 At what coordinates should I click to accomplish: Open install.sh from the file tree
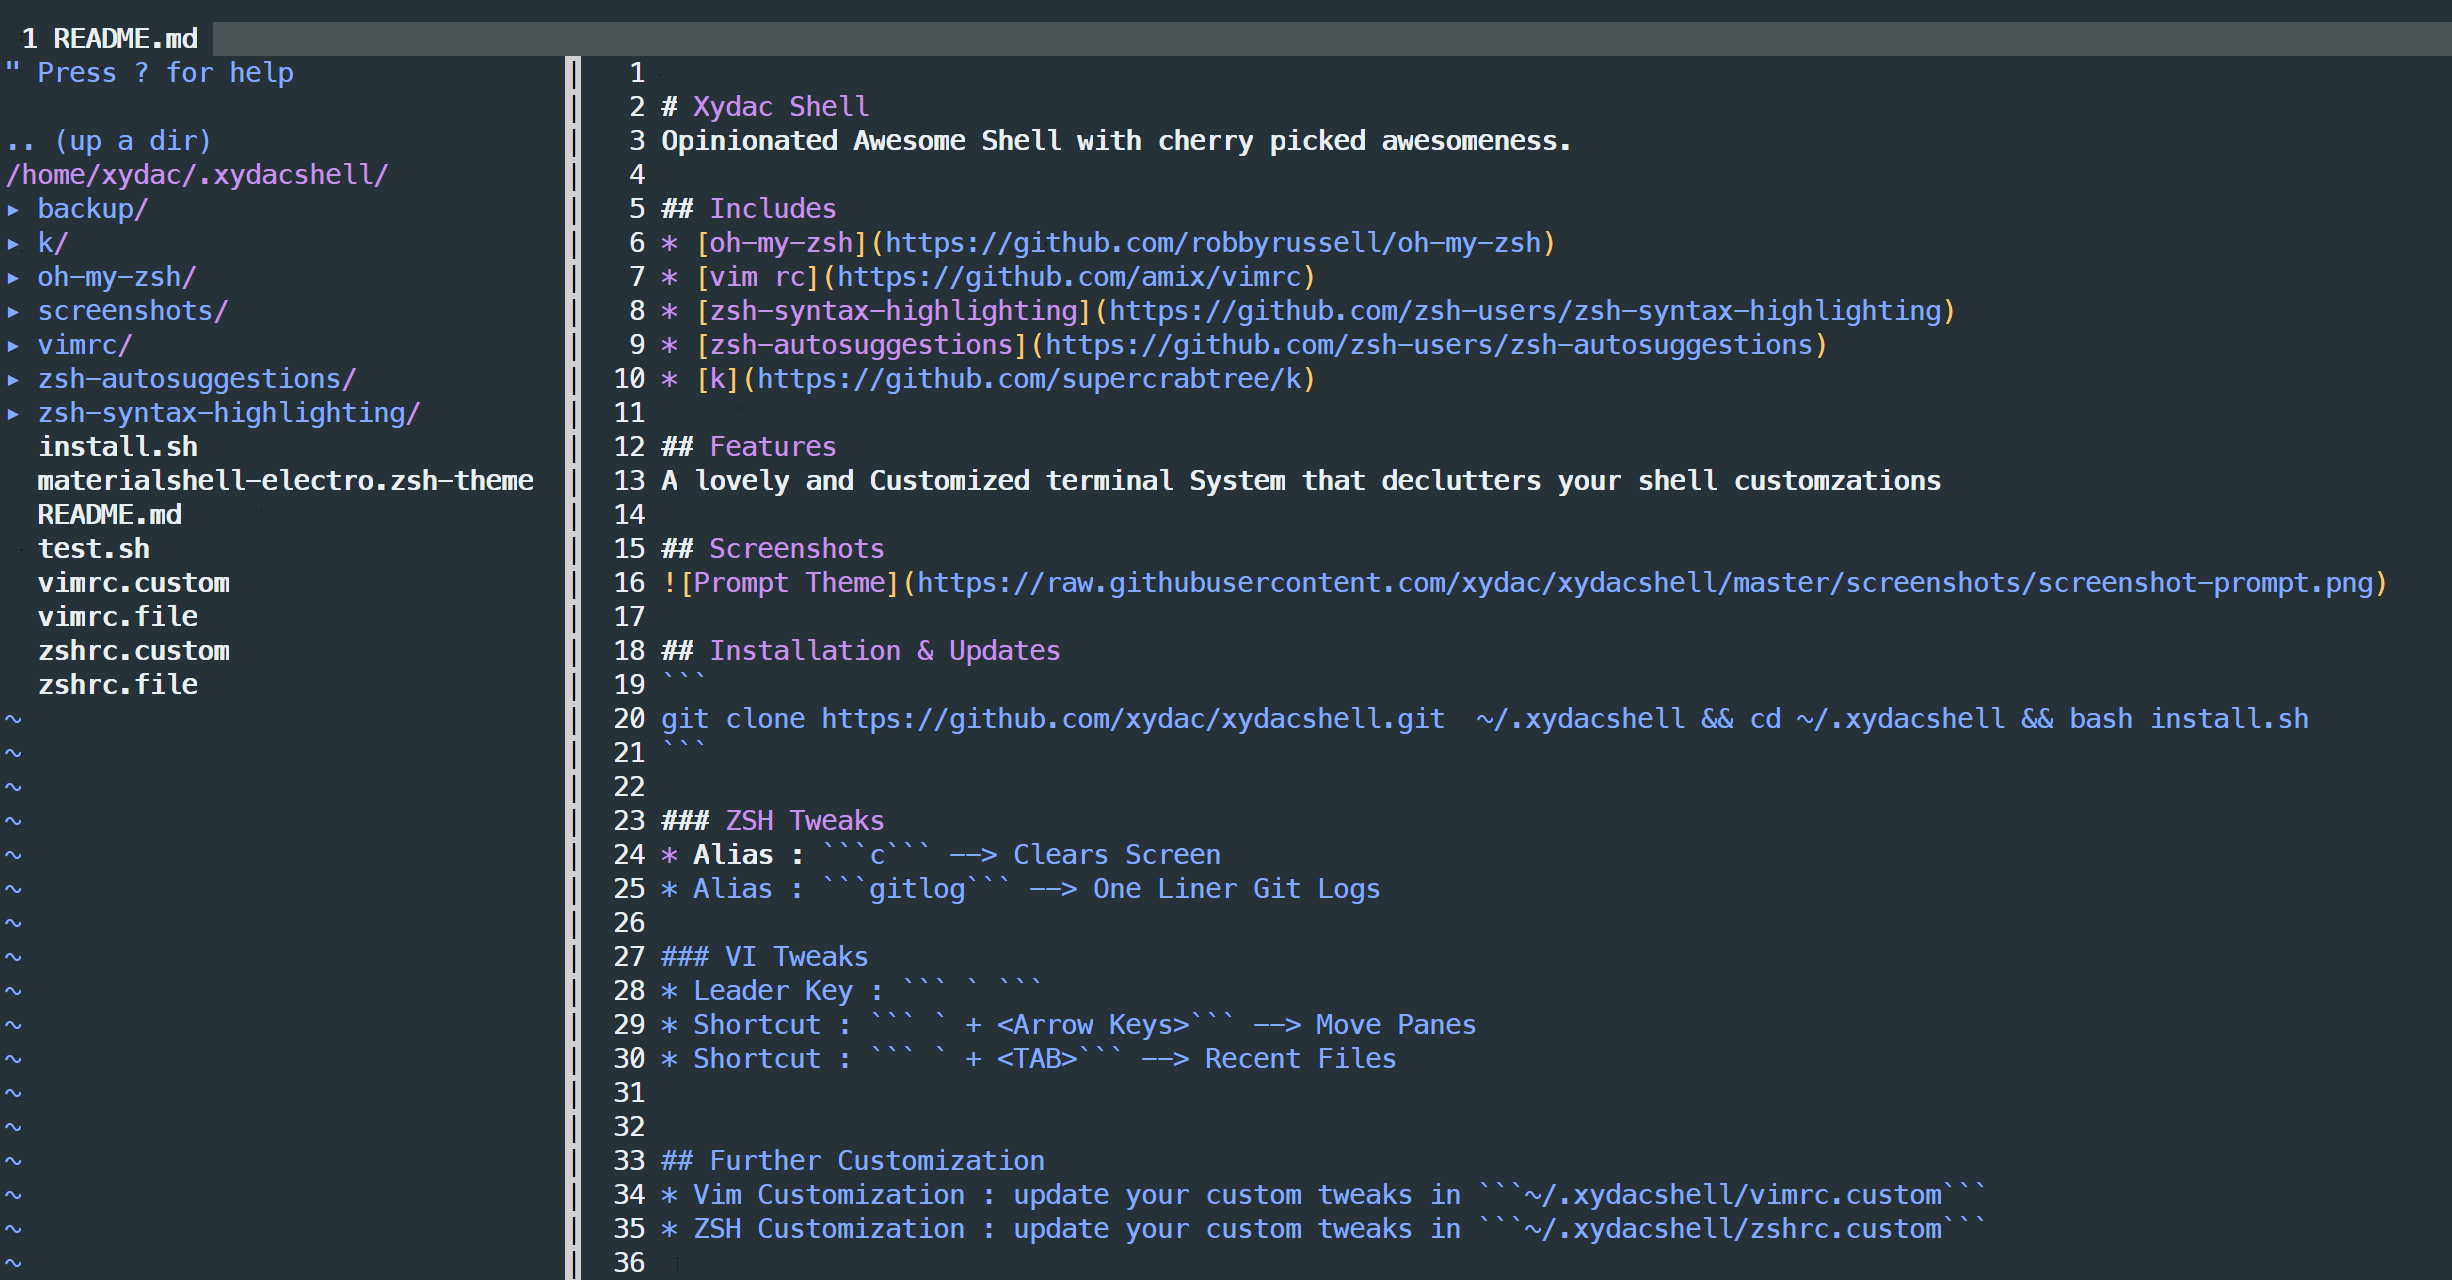tap(118, 447)
